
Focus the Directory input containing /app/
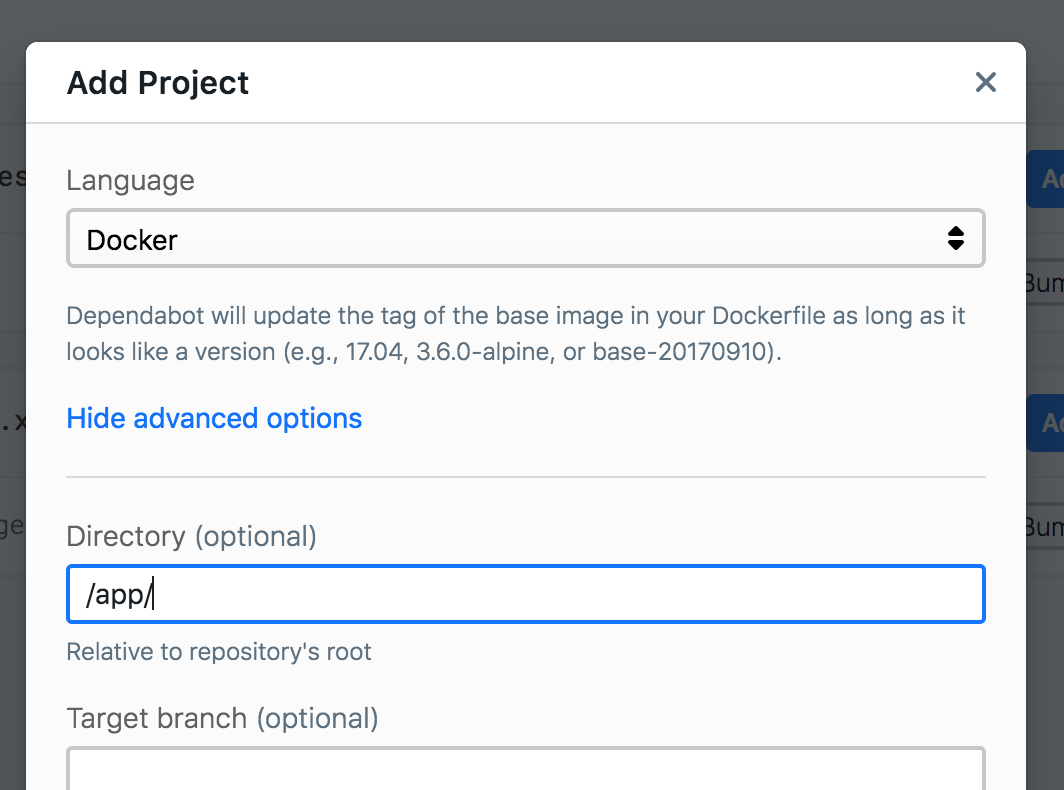coord(526,594)
